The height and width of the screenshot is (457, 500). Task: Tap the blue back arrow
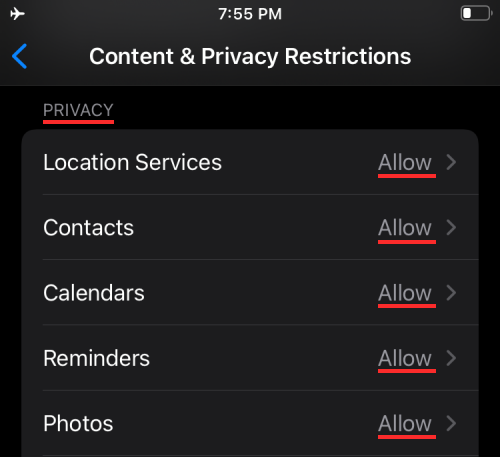19,56
